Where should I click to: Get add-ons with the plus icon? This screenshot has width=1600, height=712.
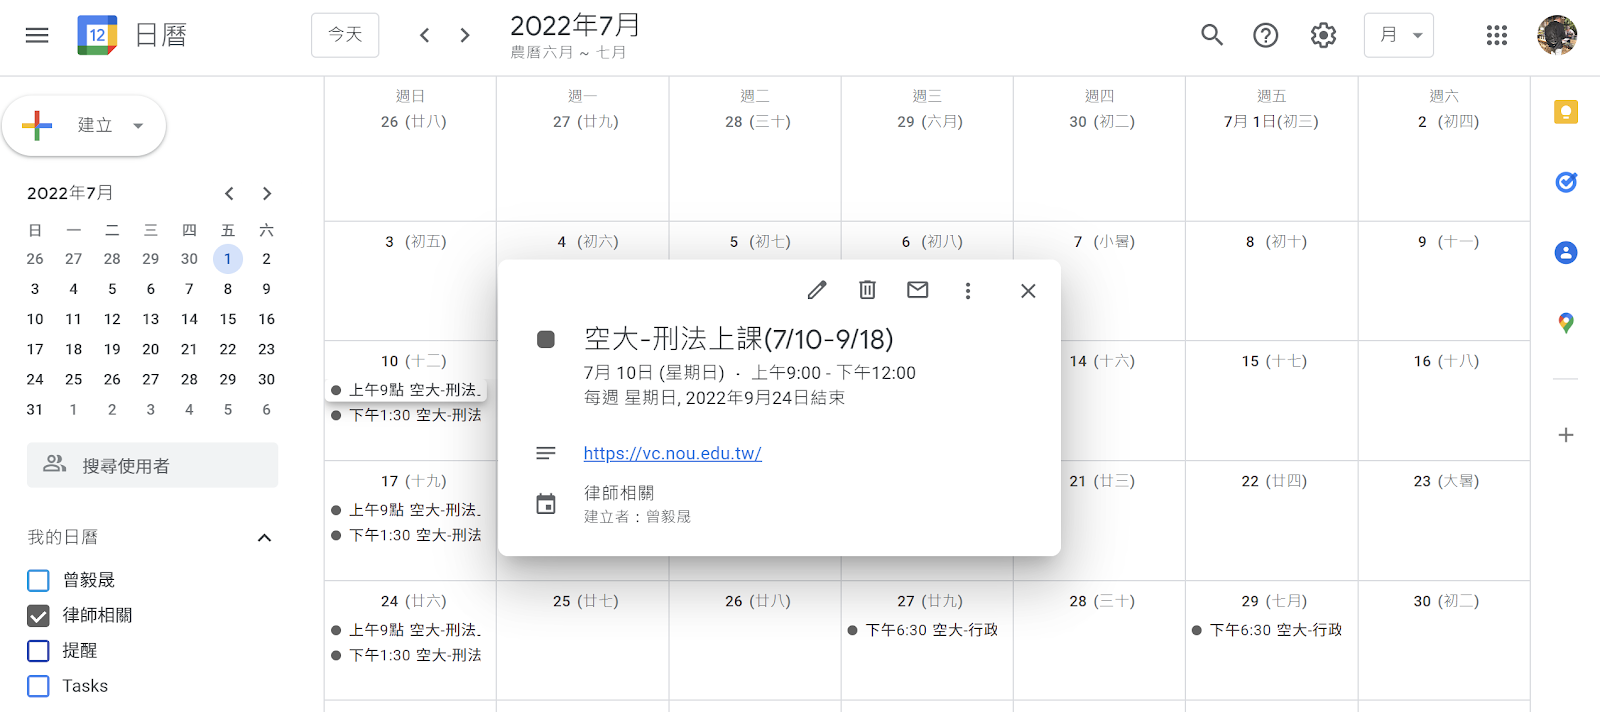(x=1566, y=435)
